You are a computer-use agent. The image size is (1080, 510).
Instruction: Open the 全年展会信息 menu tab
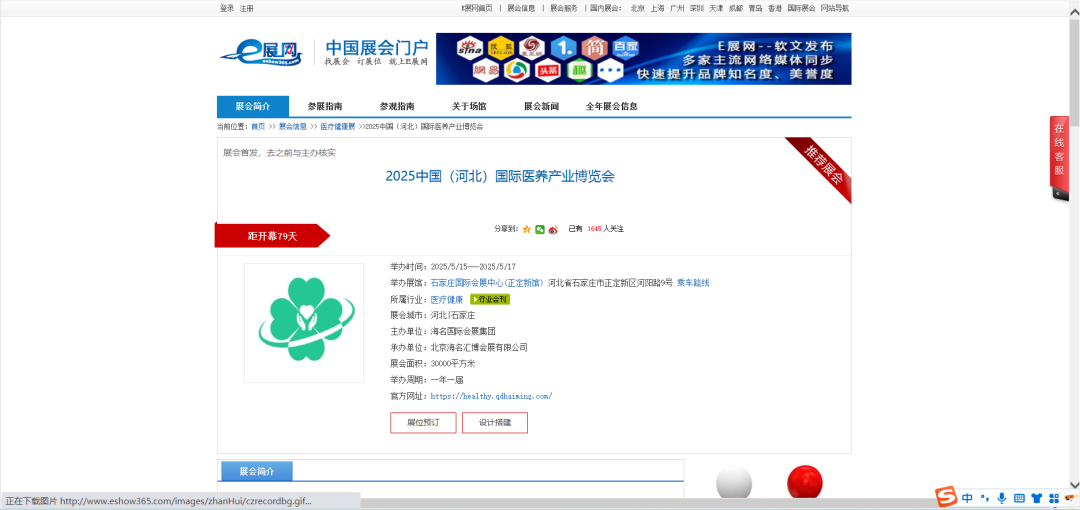coord(612,107)
